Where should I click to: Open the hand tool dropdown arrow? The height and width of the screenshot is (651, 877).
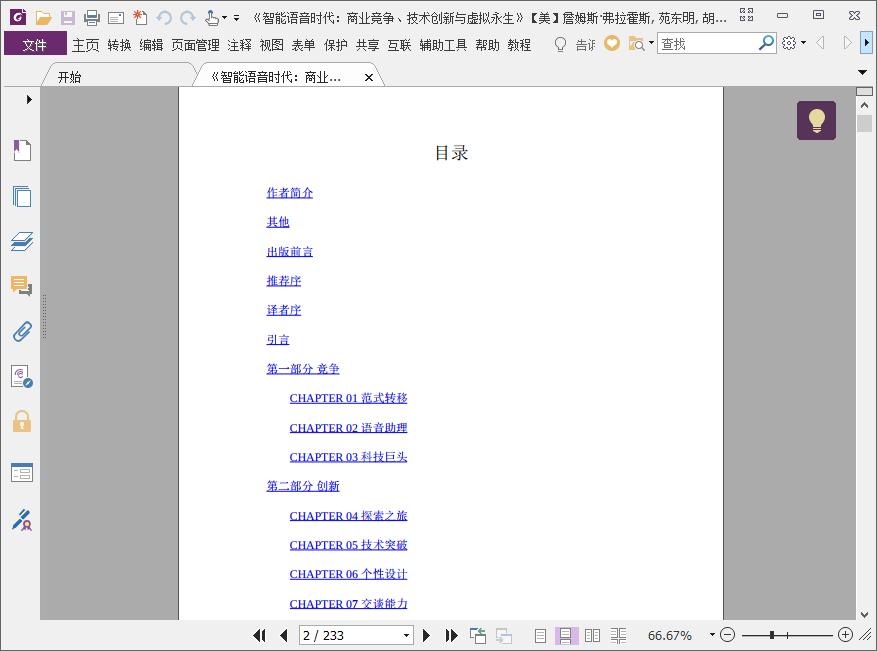tap(224, 18)
